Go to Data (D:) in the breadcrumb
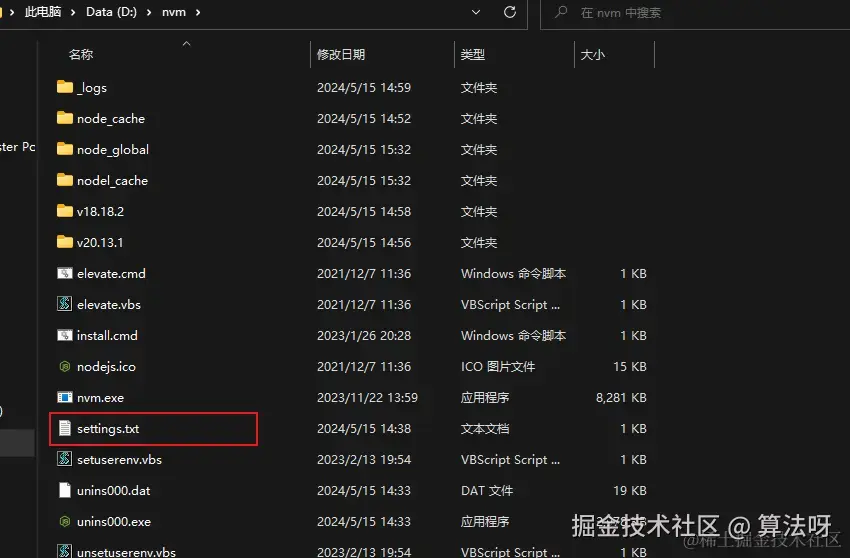This screenshot has width=850, height=558. click(x=111, y=12)
